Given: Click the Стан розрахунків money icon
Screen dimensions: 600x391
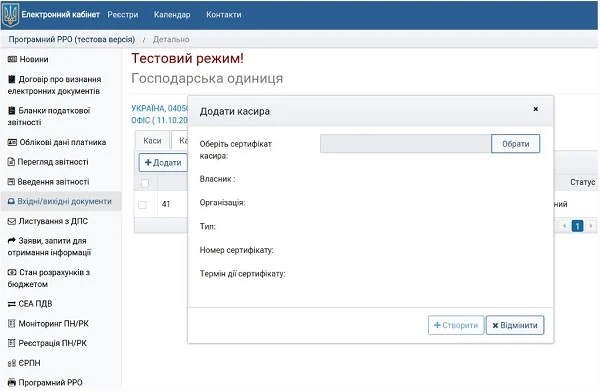Looking at the screenshot, I should click(x=12, y=272).
